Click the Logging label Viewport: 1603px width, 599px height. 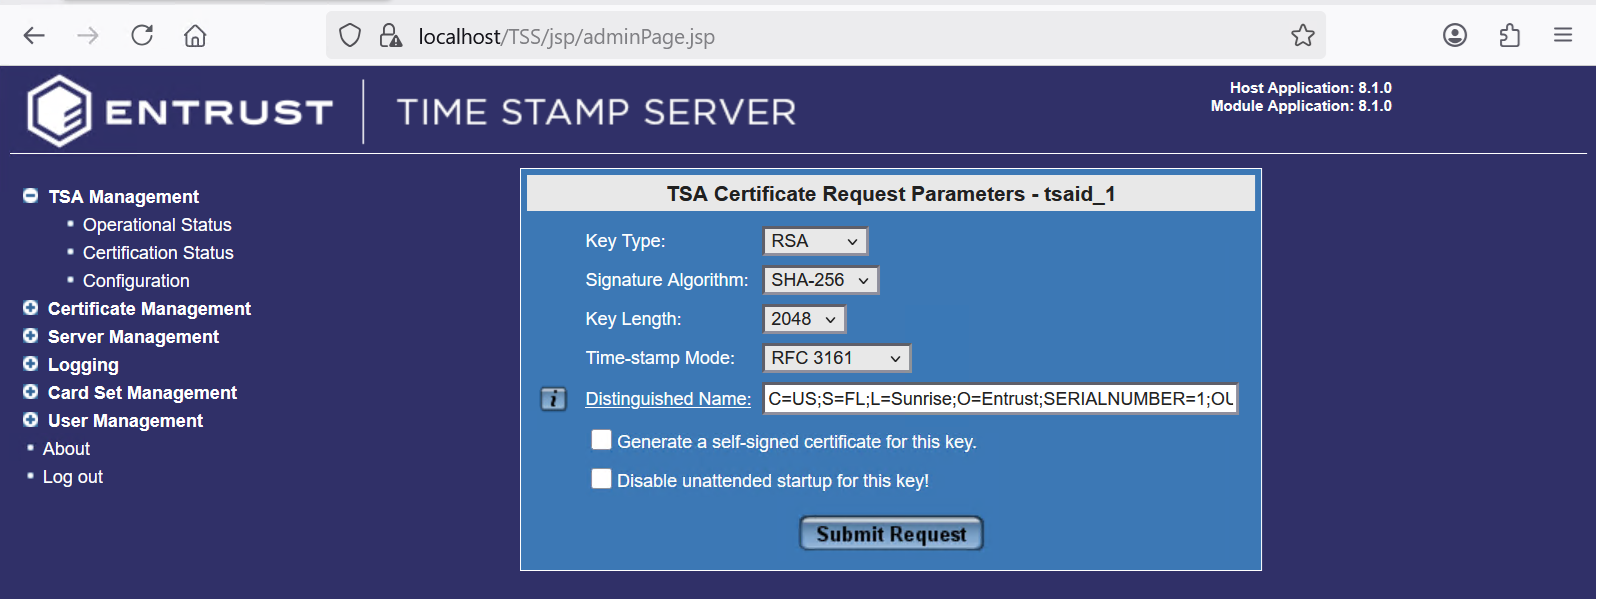tap(83, 365)
